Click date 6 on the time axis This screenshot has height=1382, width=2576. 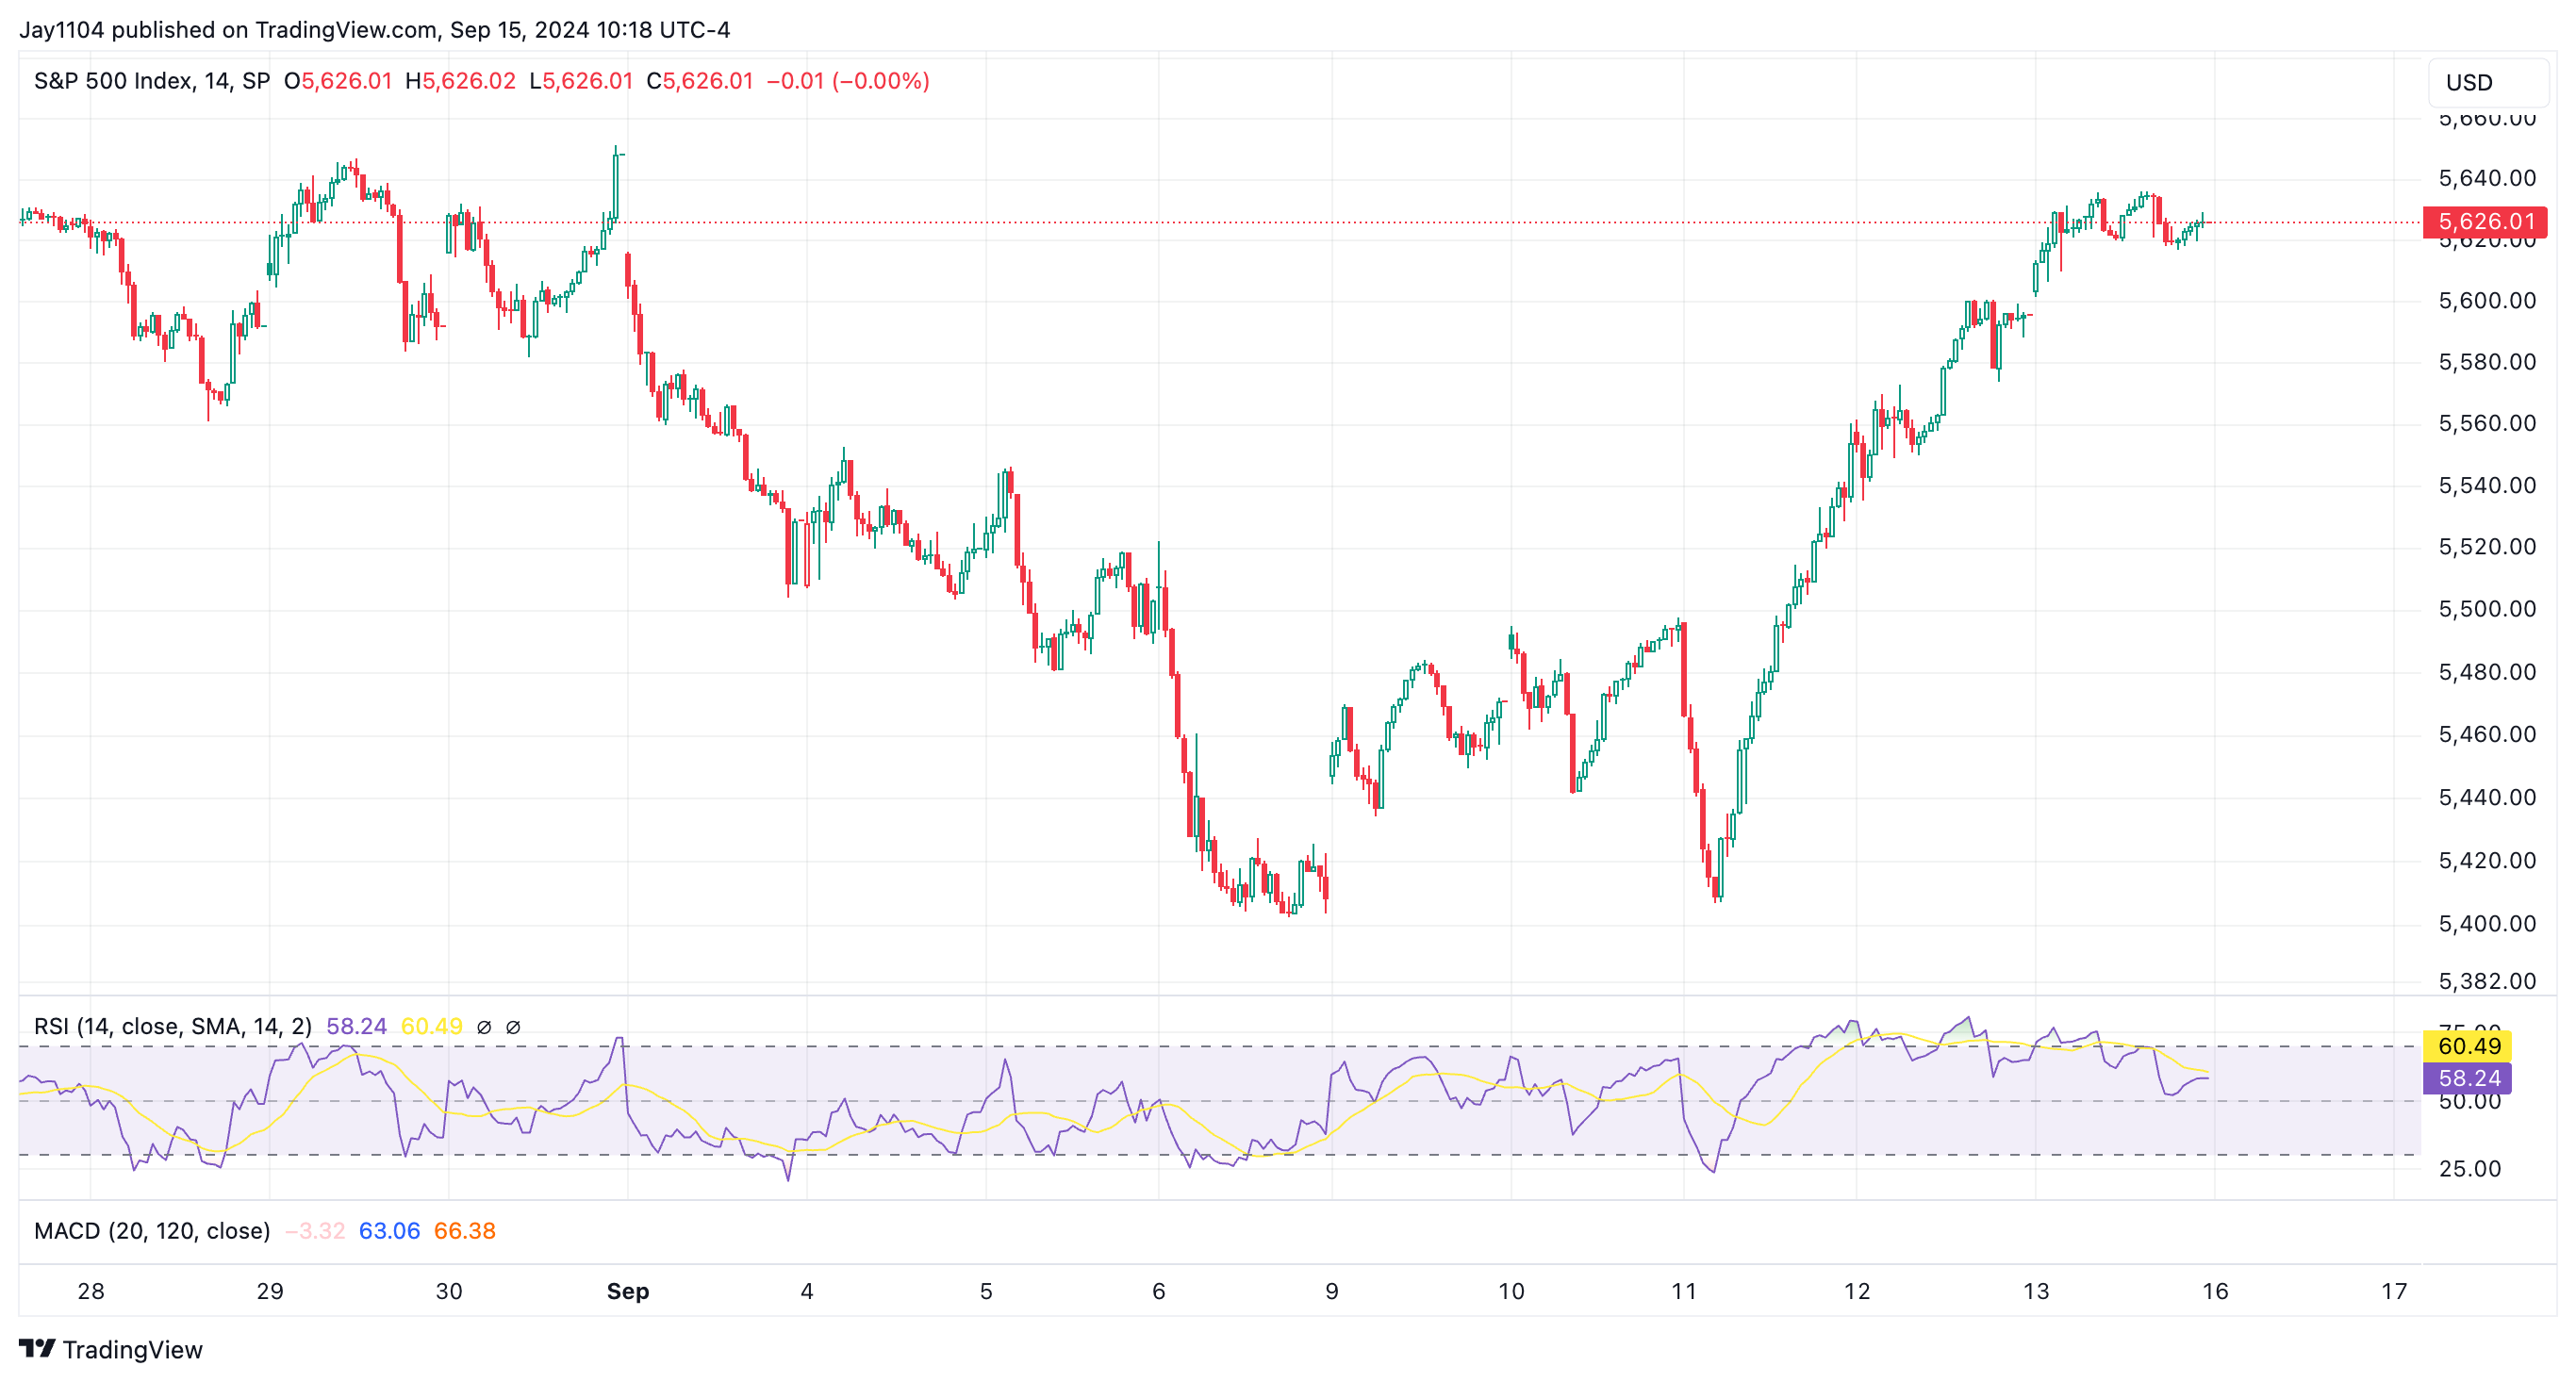[1159, 1291]
